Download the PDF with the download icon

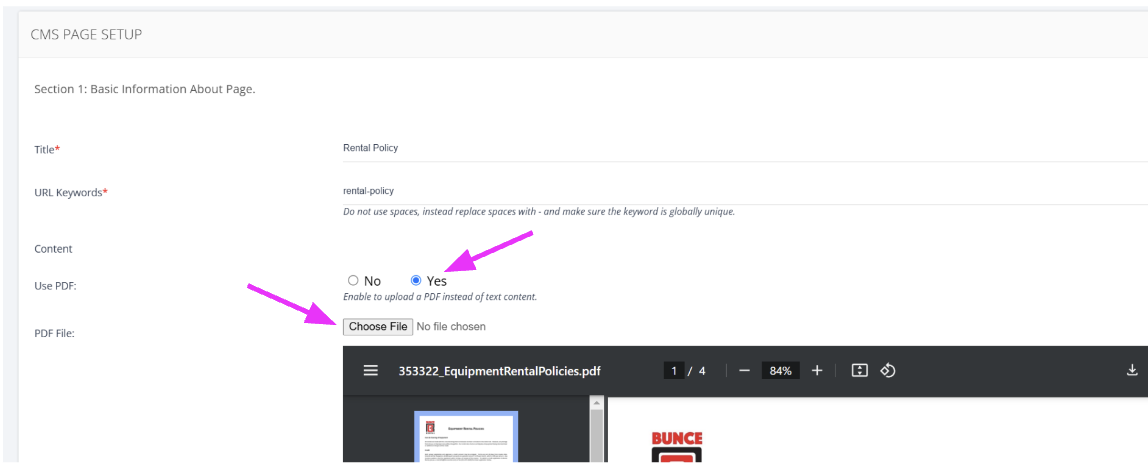pos(1132,371)
